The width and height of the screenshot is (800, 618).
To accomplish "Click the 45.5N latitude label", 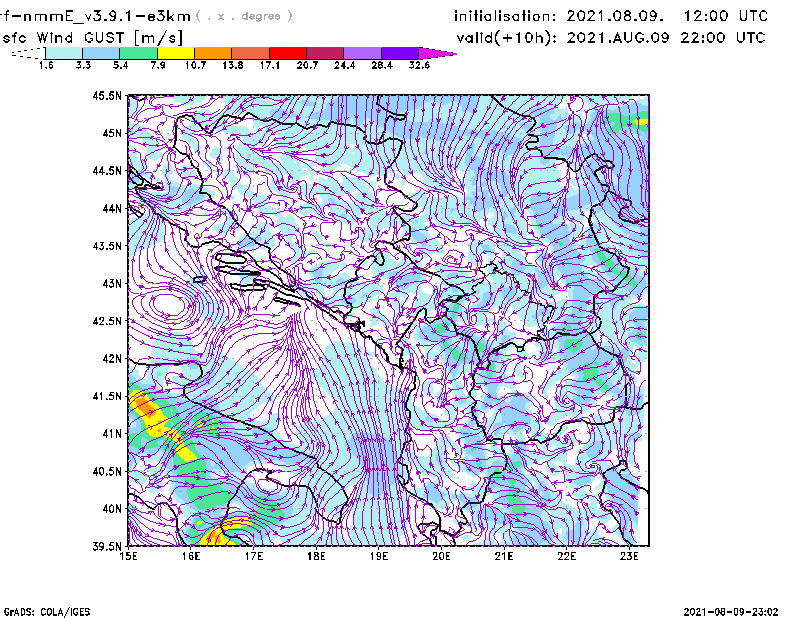I will pos(107,95).
